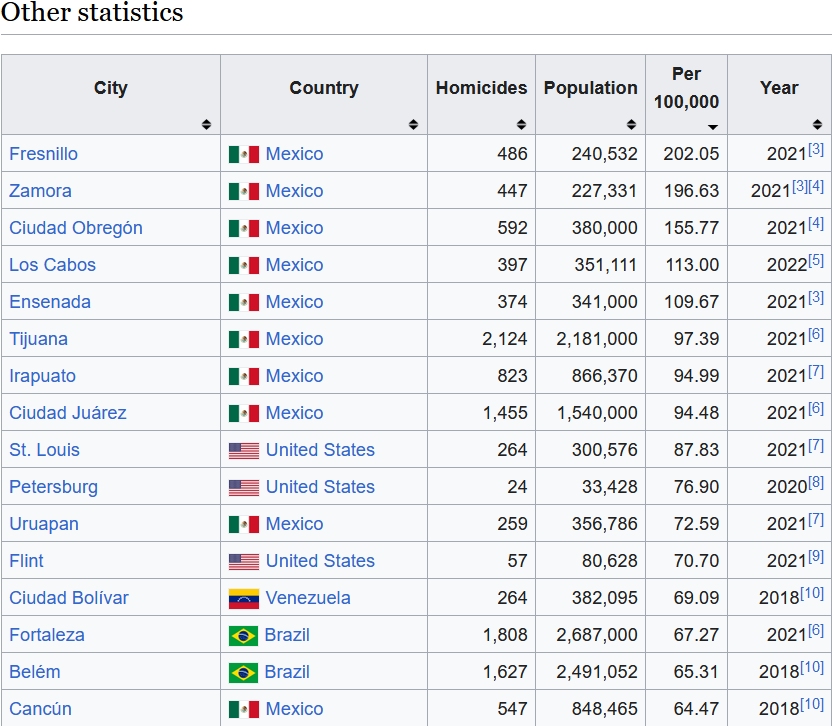Open Mexico link in Ensenada row
The image size is (832, 726).
point(294,302)
